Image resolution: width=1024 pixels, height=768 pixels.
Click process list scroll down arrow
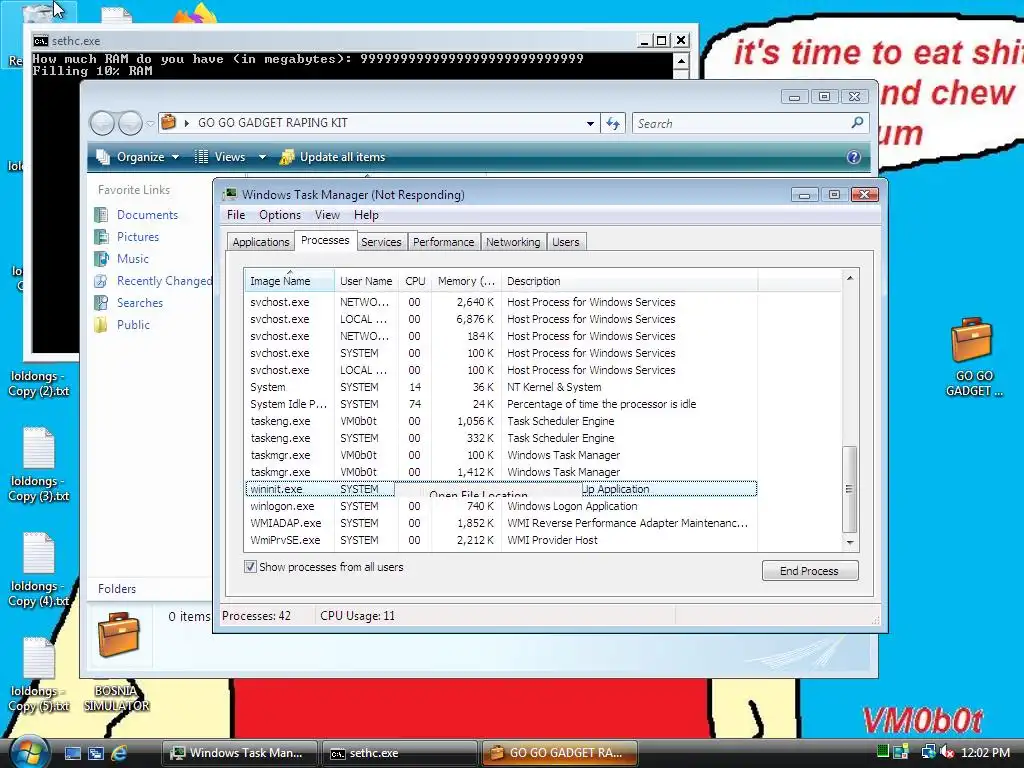(850, 542)
